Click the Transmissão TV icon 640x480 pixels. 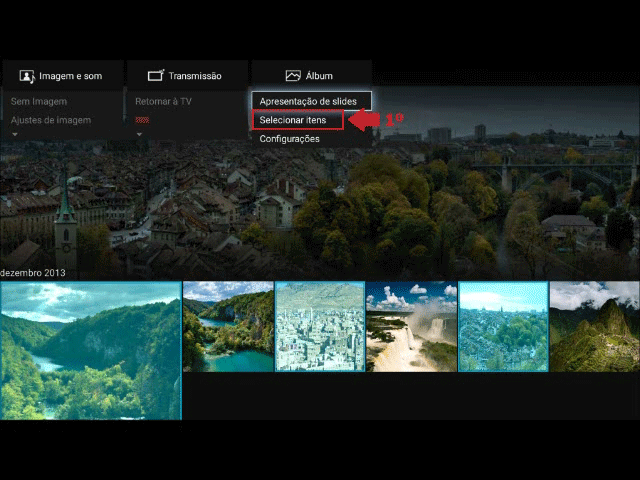[155, 76]
